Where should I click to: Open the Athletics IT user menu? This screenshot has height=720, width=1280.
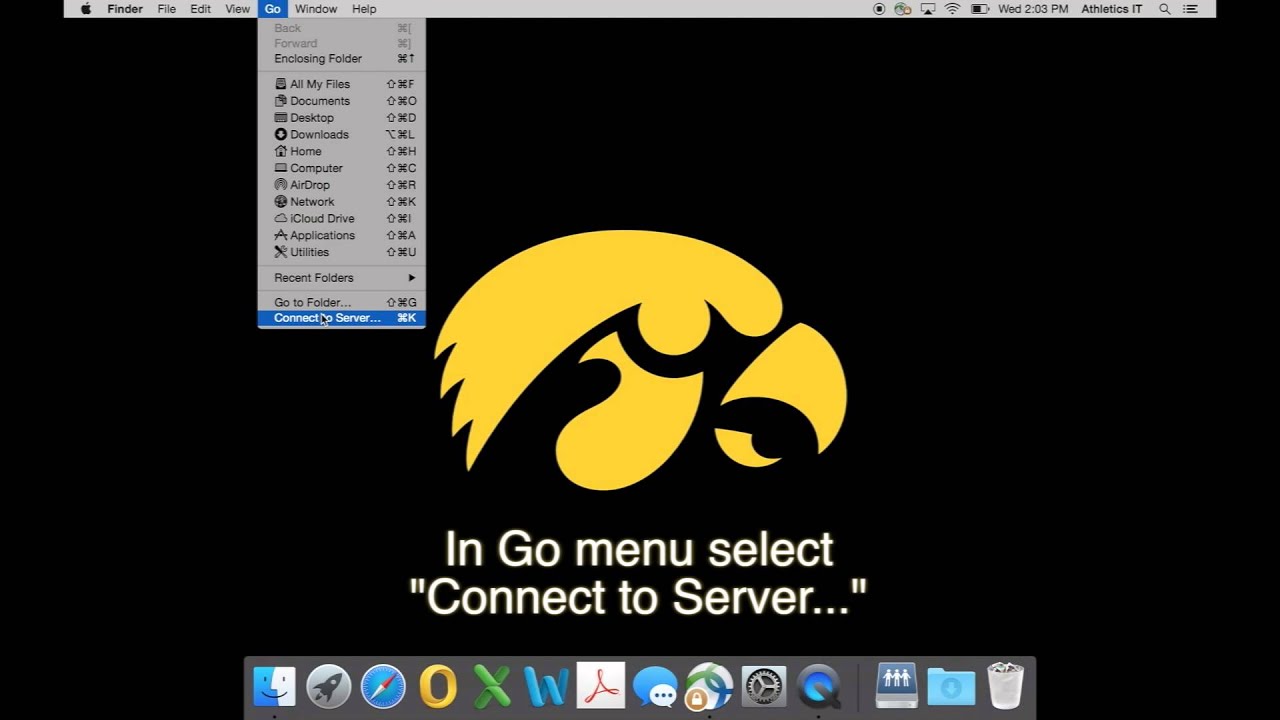point(1111,9)
